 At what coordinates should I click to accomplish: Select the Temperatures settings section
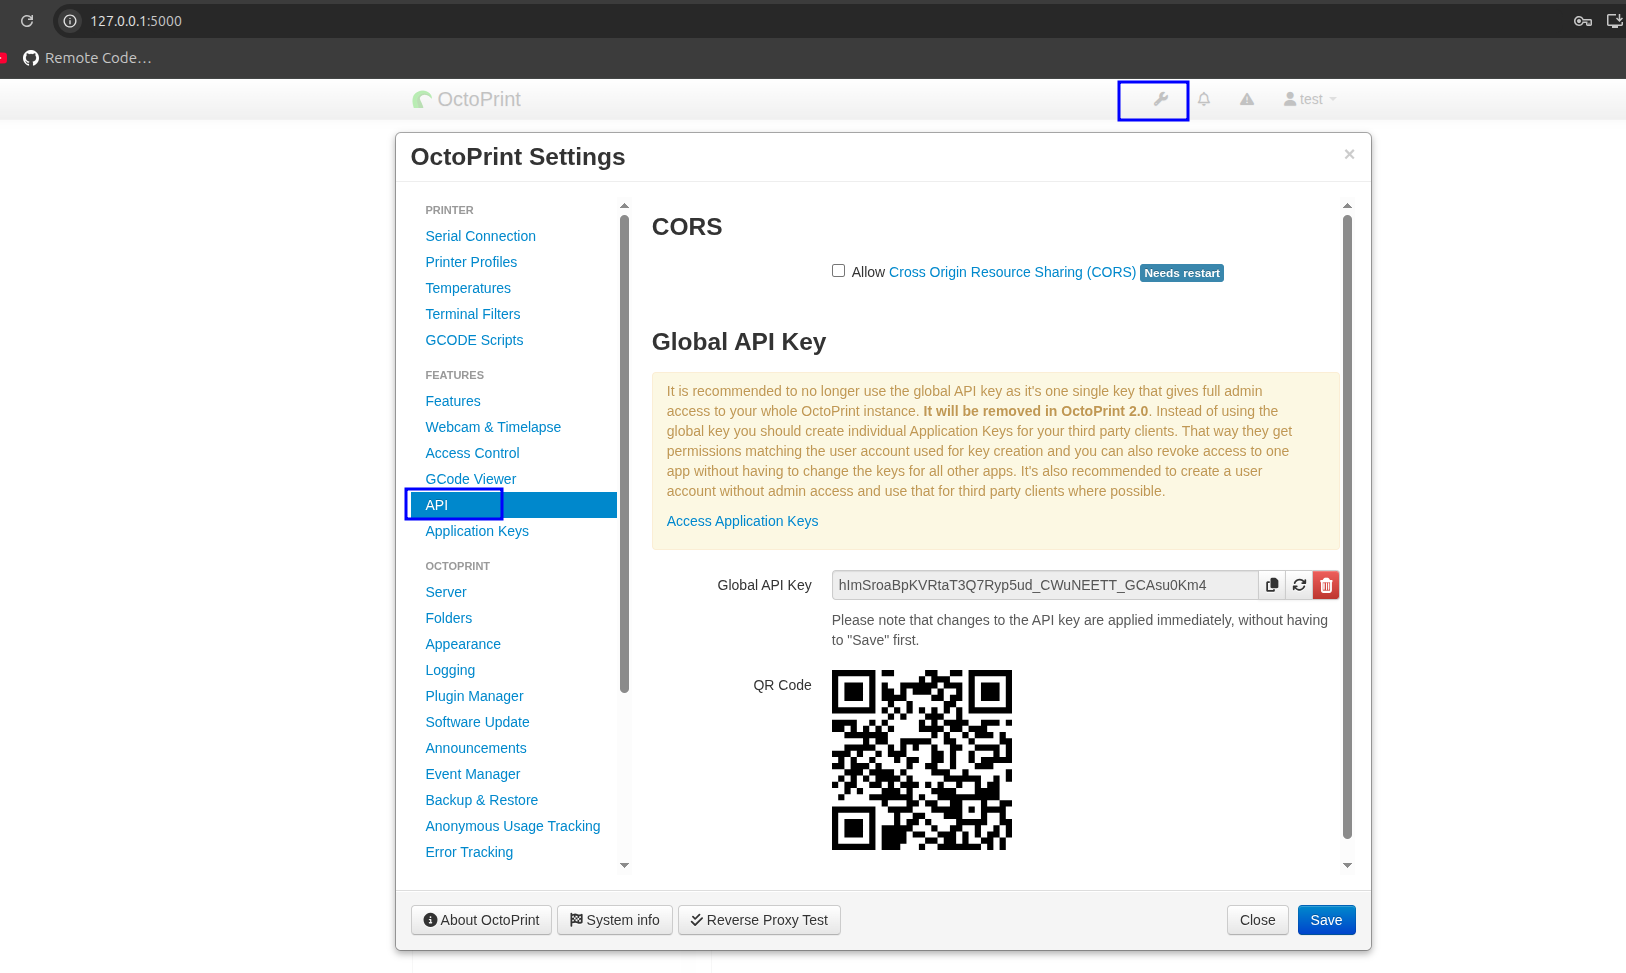[468, 288]
